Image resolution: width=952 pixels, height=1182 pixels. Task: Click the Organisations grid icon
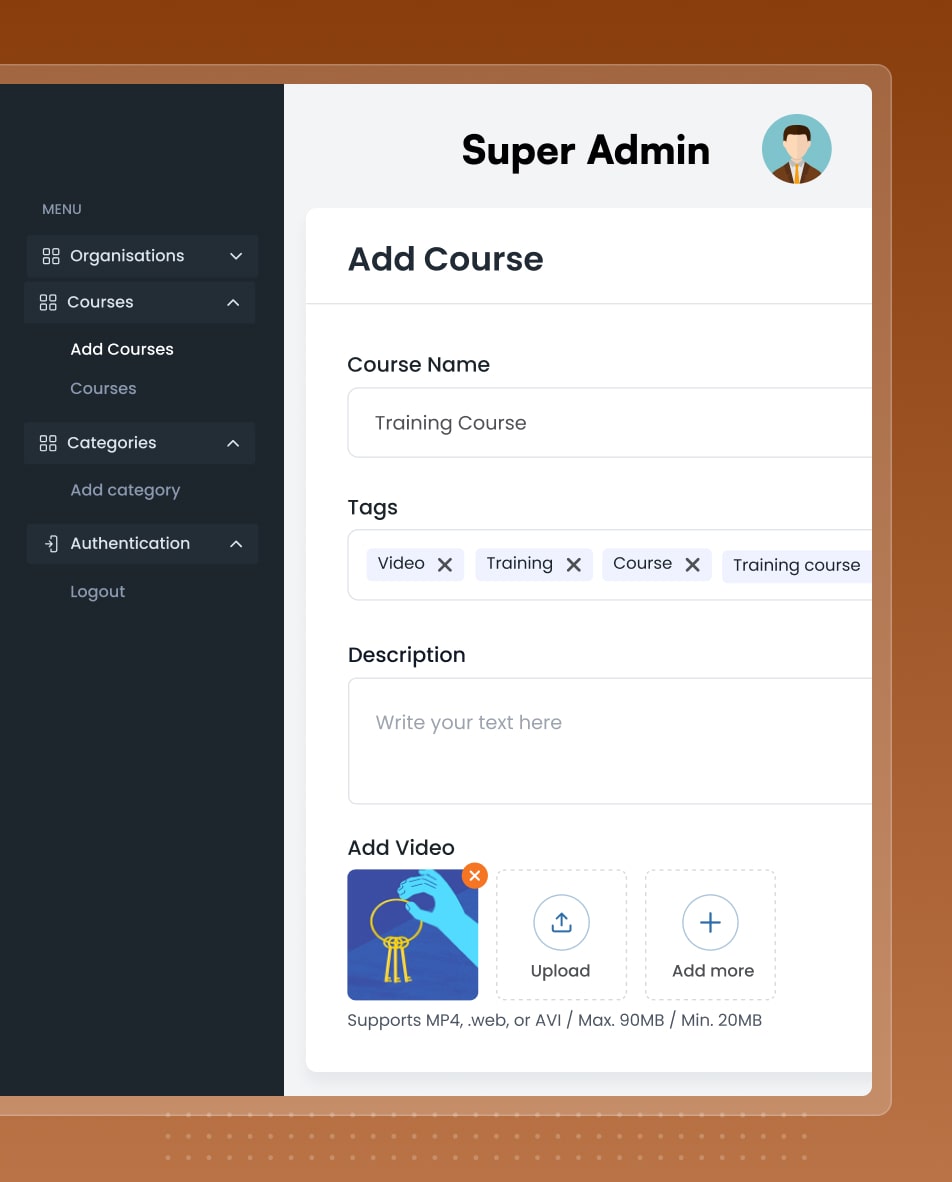point(51,256)
